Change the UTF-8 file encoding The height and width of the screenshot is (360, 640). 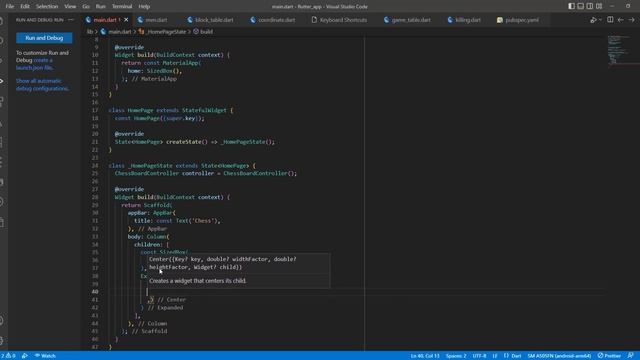click(479, 356)
